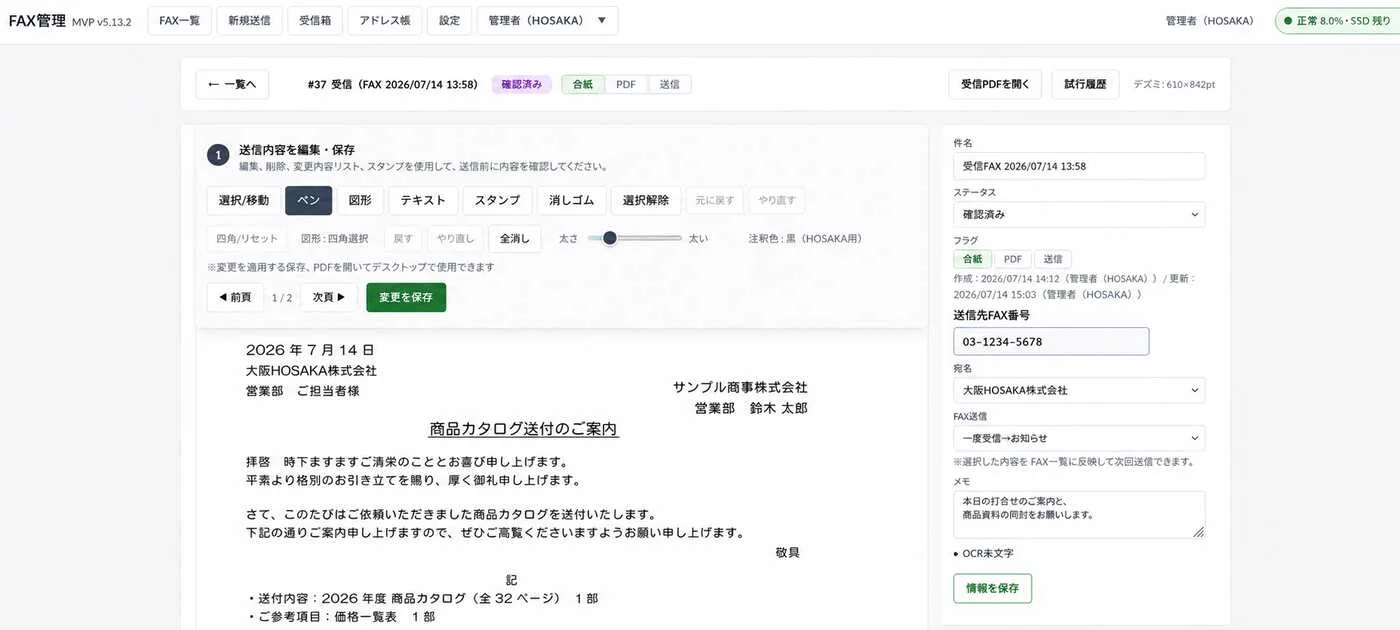Click the デズミ: 610×842pt size label
The height and width of the screenshot is (630, 1400).
click(1174, 85)
